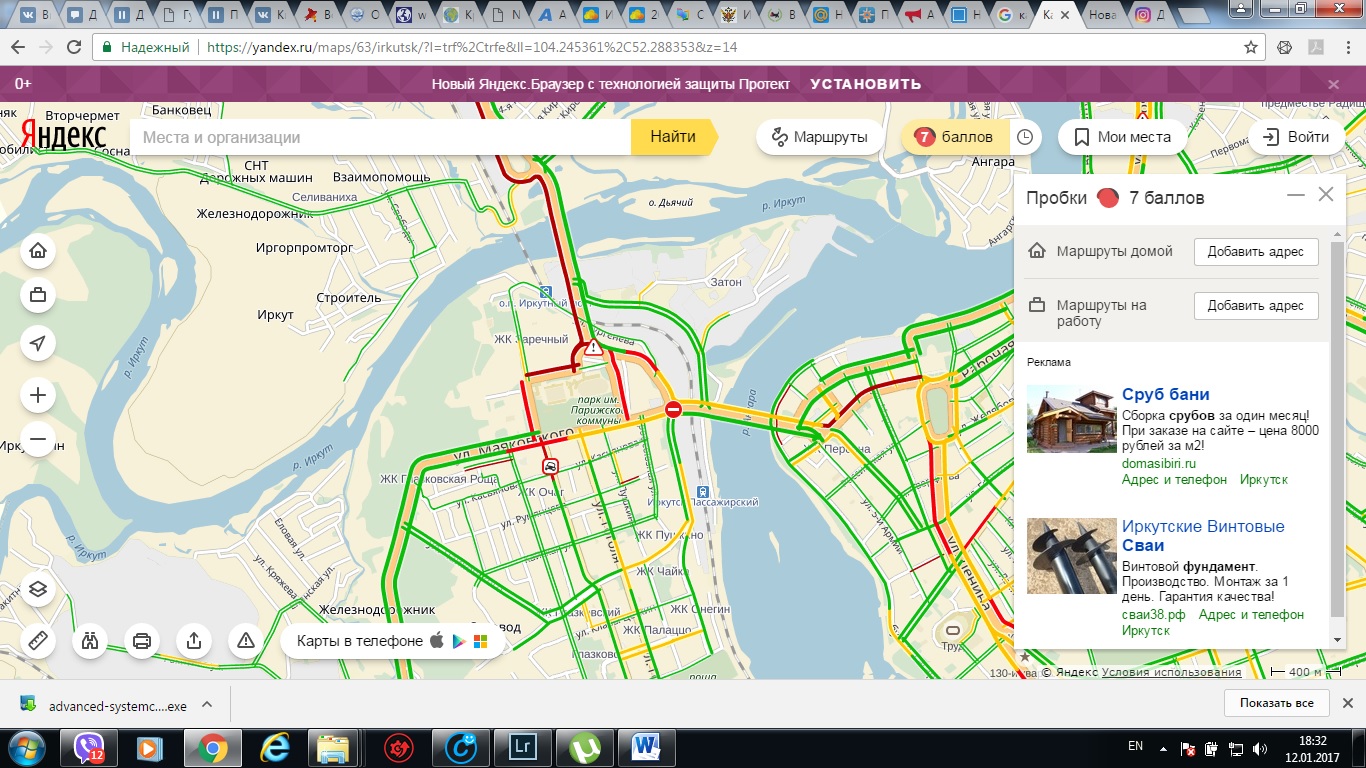Open the Сруб бани ad link

[x=1166, y=394]
